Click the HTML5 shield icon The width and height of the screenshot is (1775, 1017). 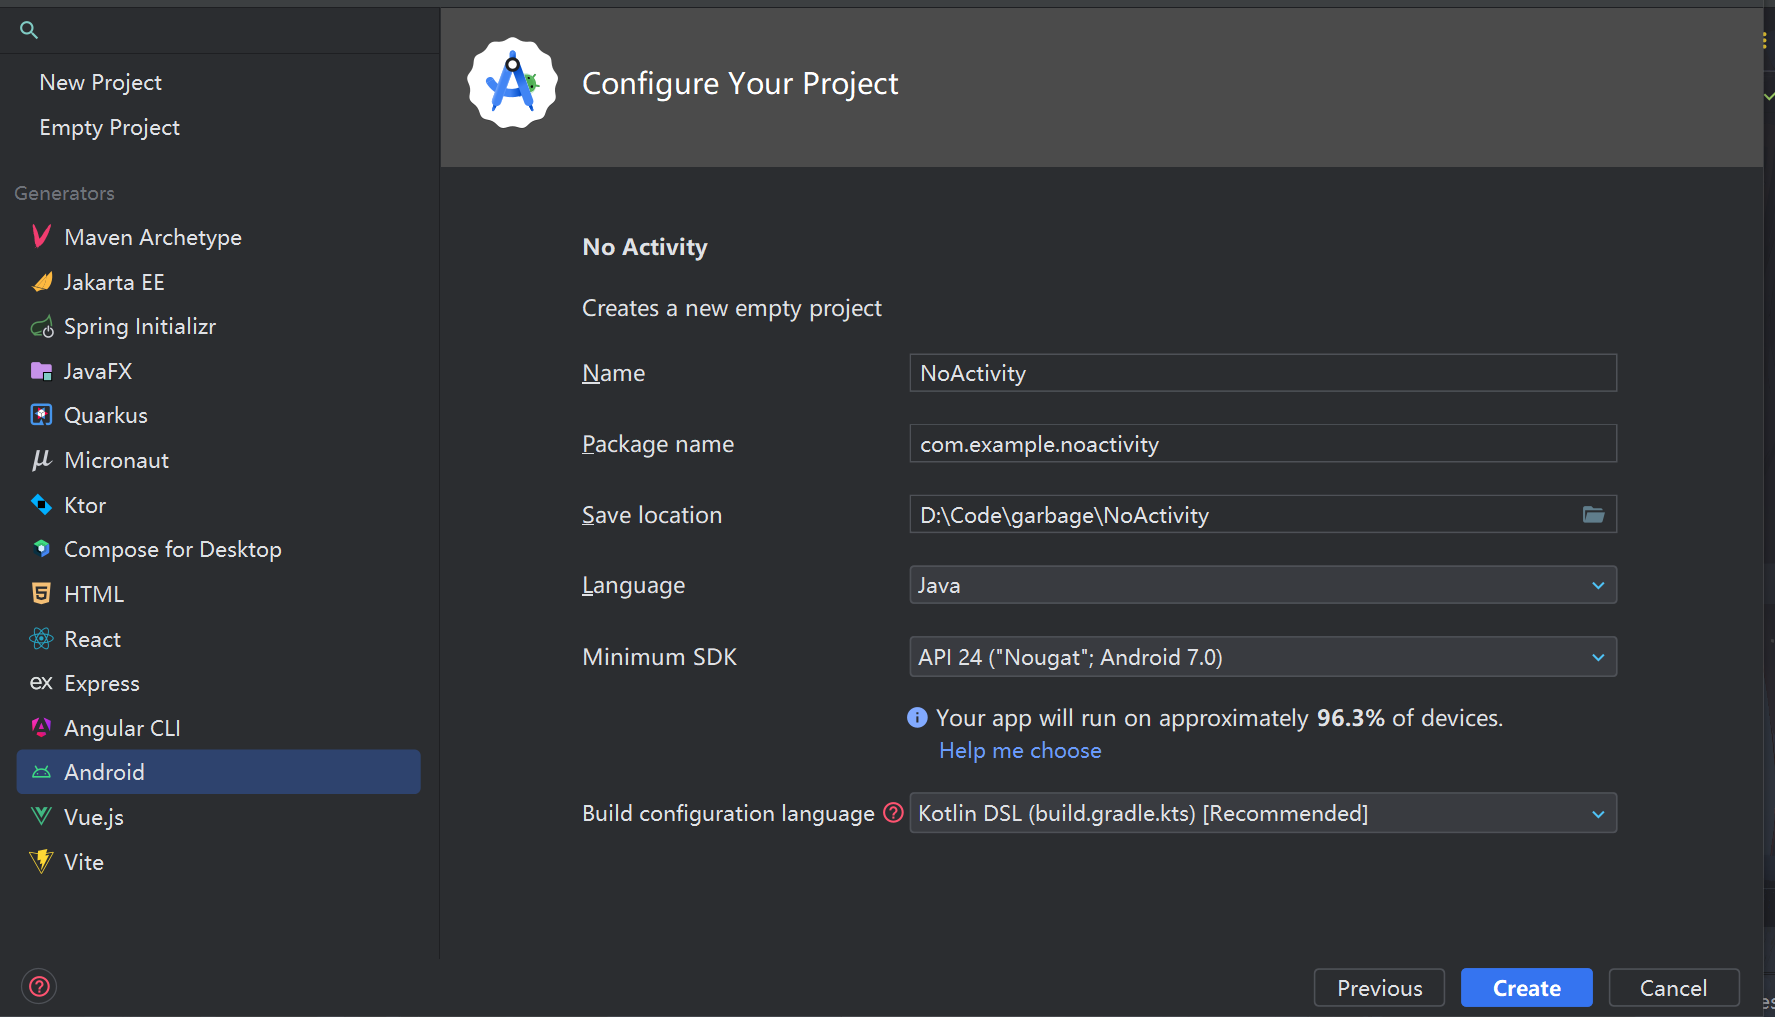[x=41, y=594]
